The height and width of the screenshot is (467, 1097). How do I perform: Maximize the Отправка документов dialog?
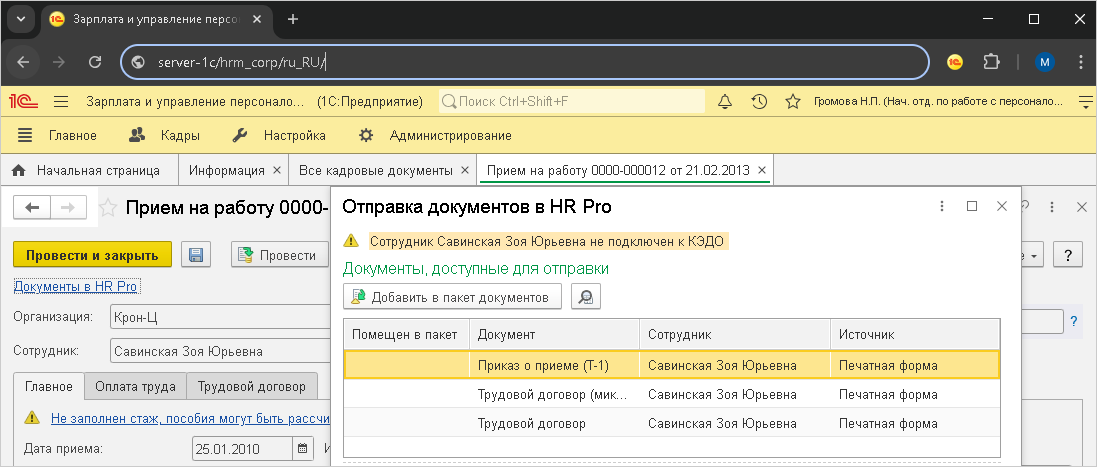pyautogui.click(x=972, y=206)
